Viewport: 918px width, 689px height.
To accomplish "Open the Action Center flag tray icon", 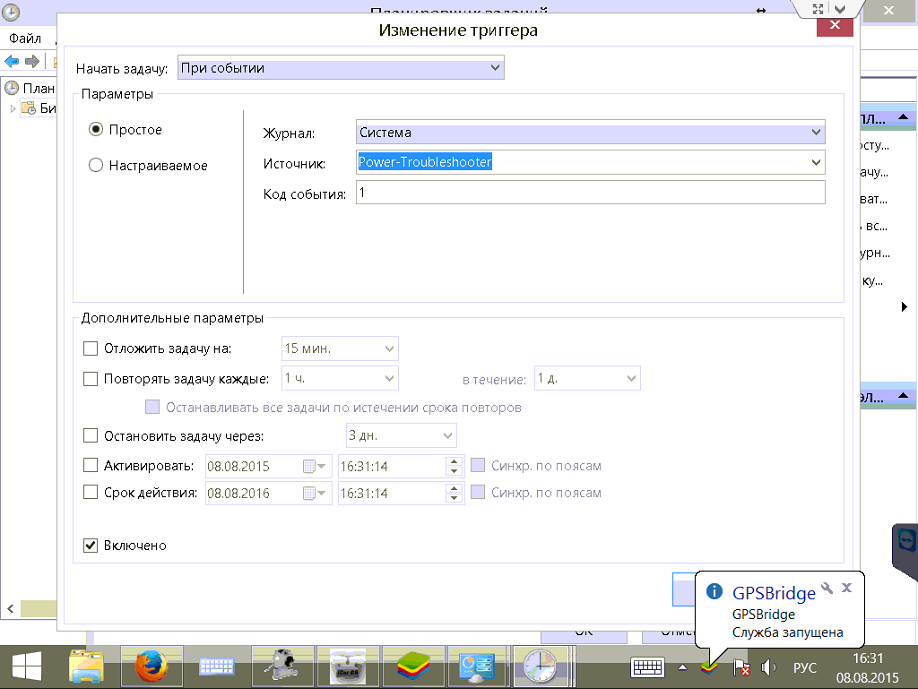I will 742,667.
